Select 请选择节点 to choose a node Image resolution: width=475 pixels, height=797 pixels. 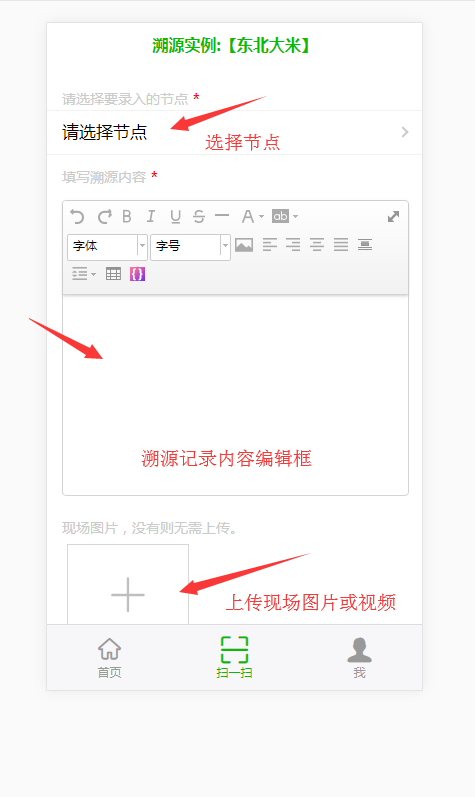[235, 133]
